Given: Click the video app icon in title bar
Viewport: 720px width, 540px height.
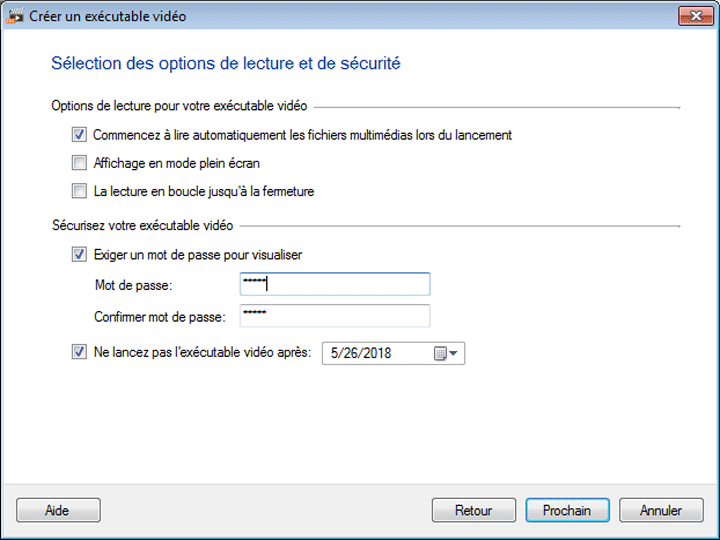Looking at the screenshot, I should click(15, 16).
